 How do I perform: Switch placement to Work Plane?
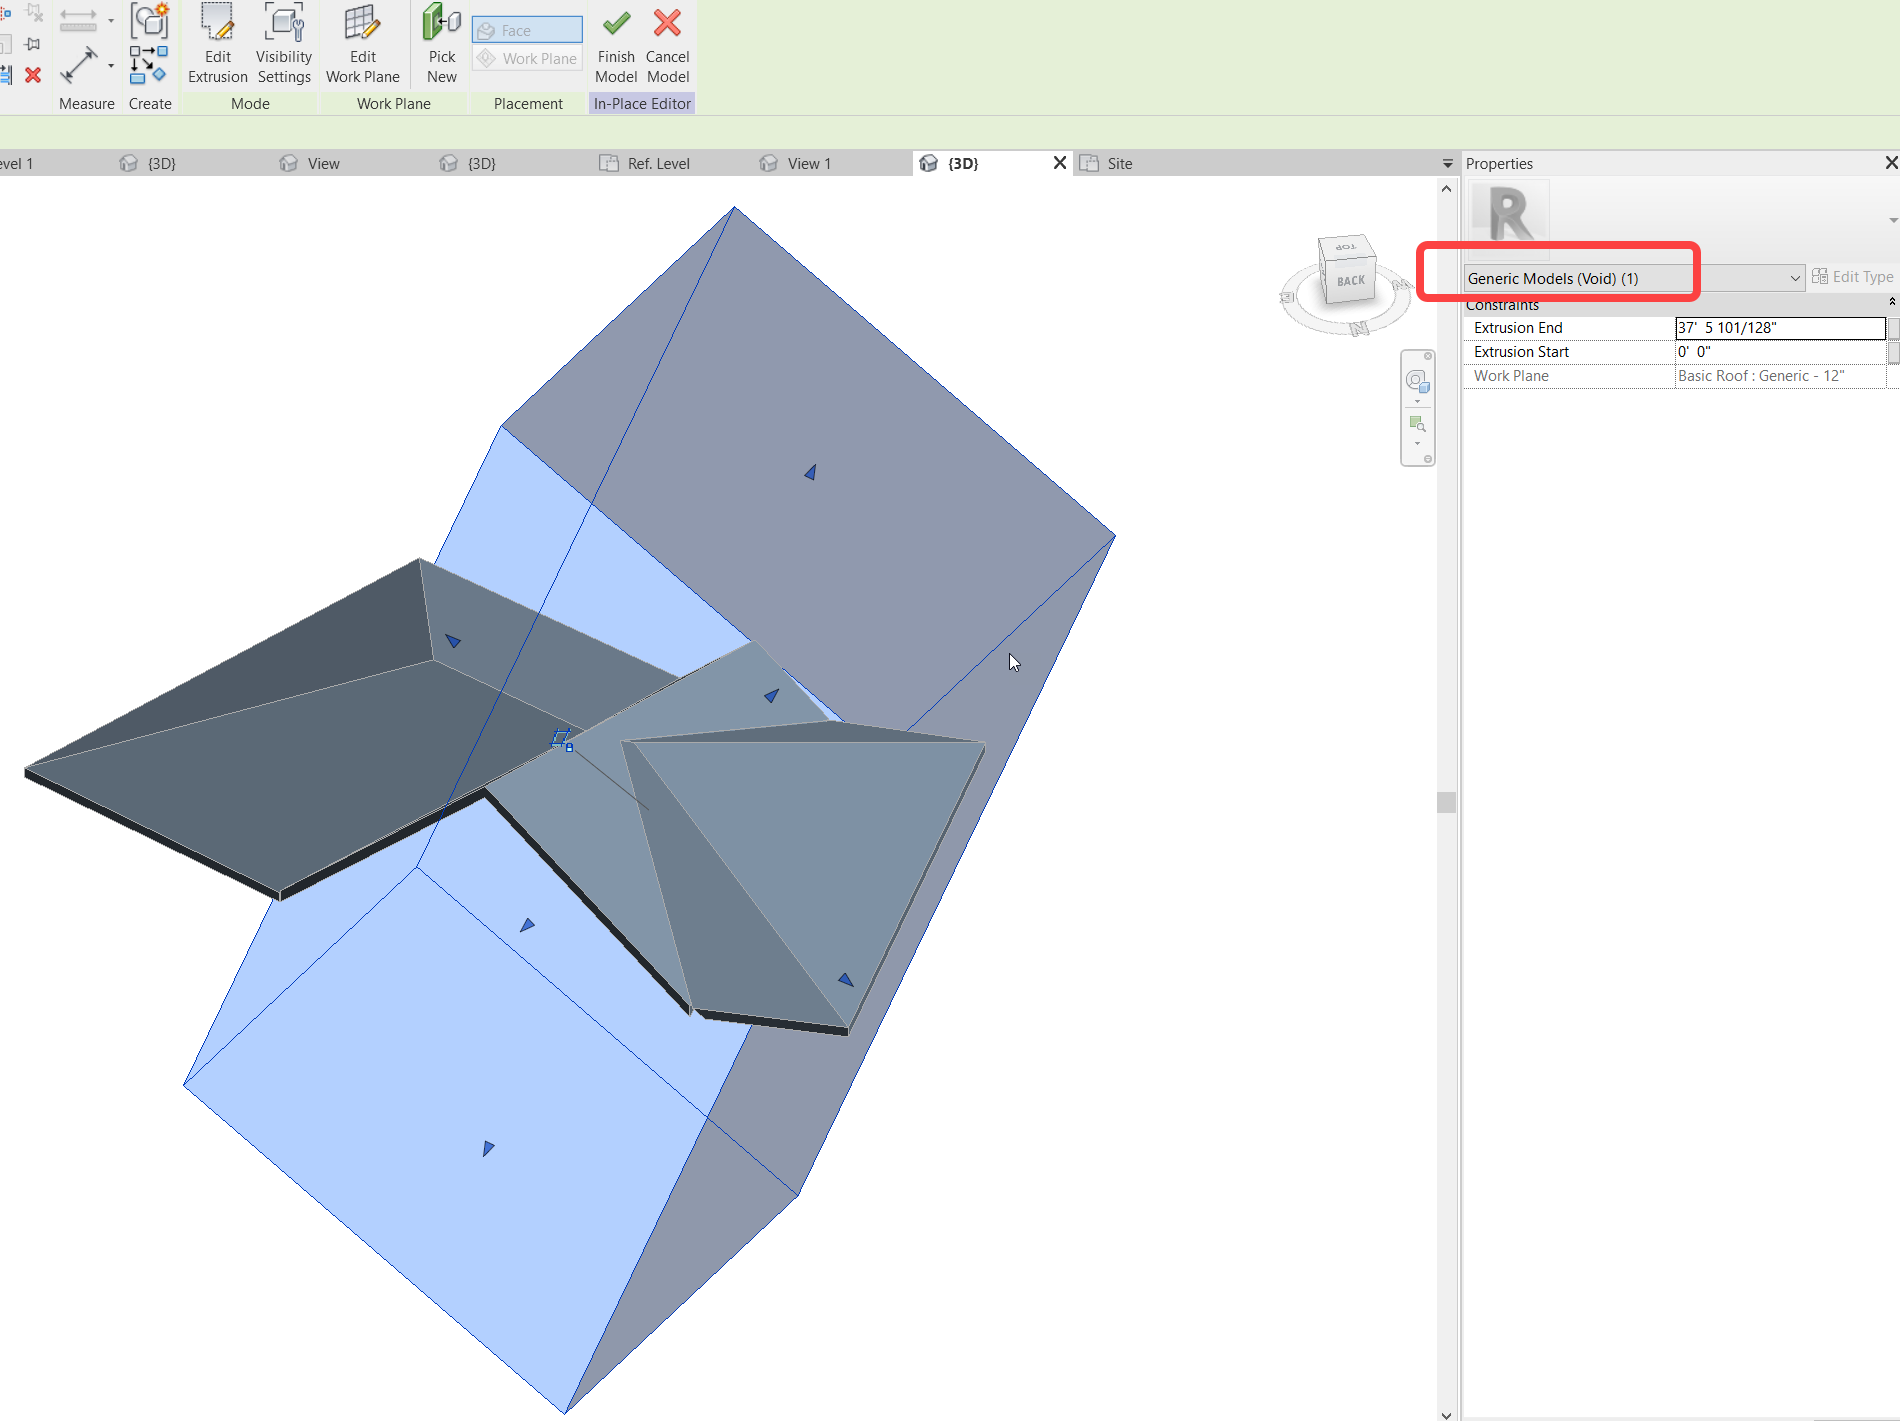(526, 58)
